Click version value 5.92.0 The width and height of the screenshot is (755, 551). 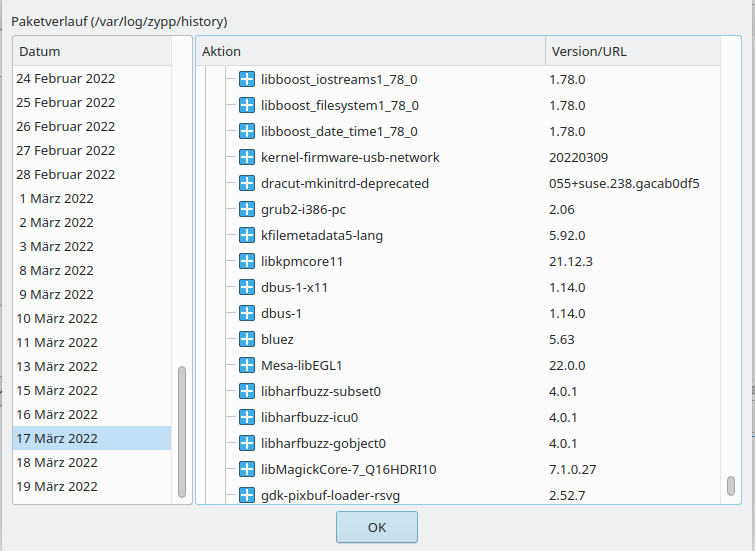pos(567,236)
